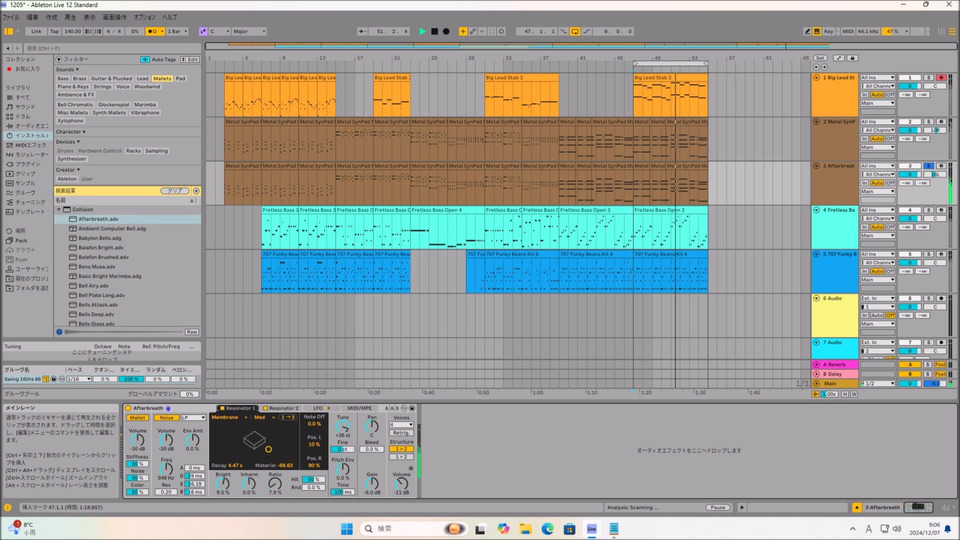Select Bell Airy.adv preset
Viewport: 960px width, 540px height.
tap(93, 286)
